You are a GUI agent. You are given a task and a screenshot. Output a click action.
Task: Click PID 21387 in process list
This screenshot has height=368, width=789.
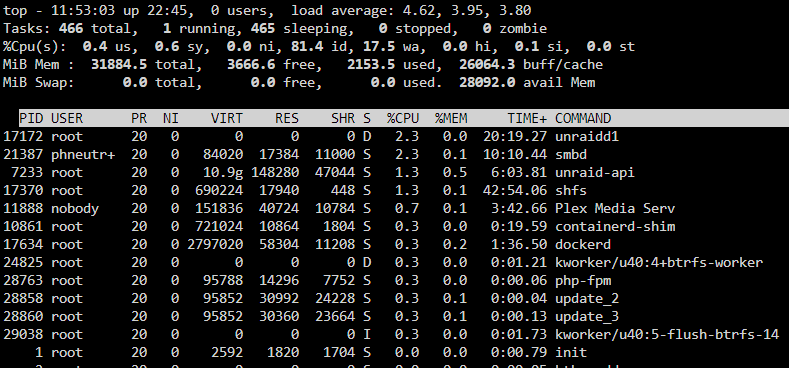coord(23,155)
